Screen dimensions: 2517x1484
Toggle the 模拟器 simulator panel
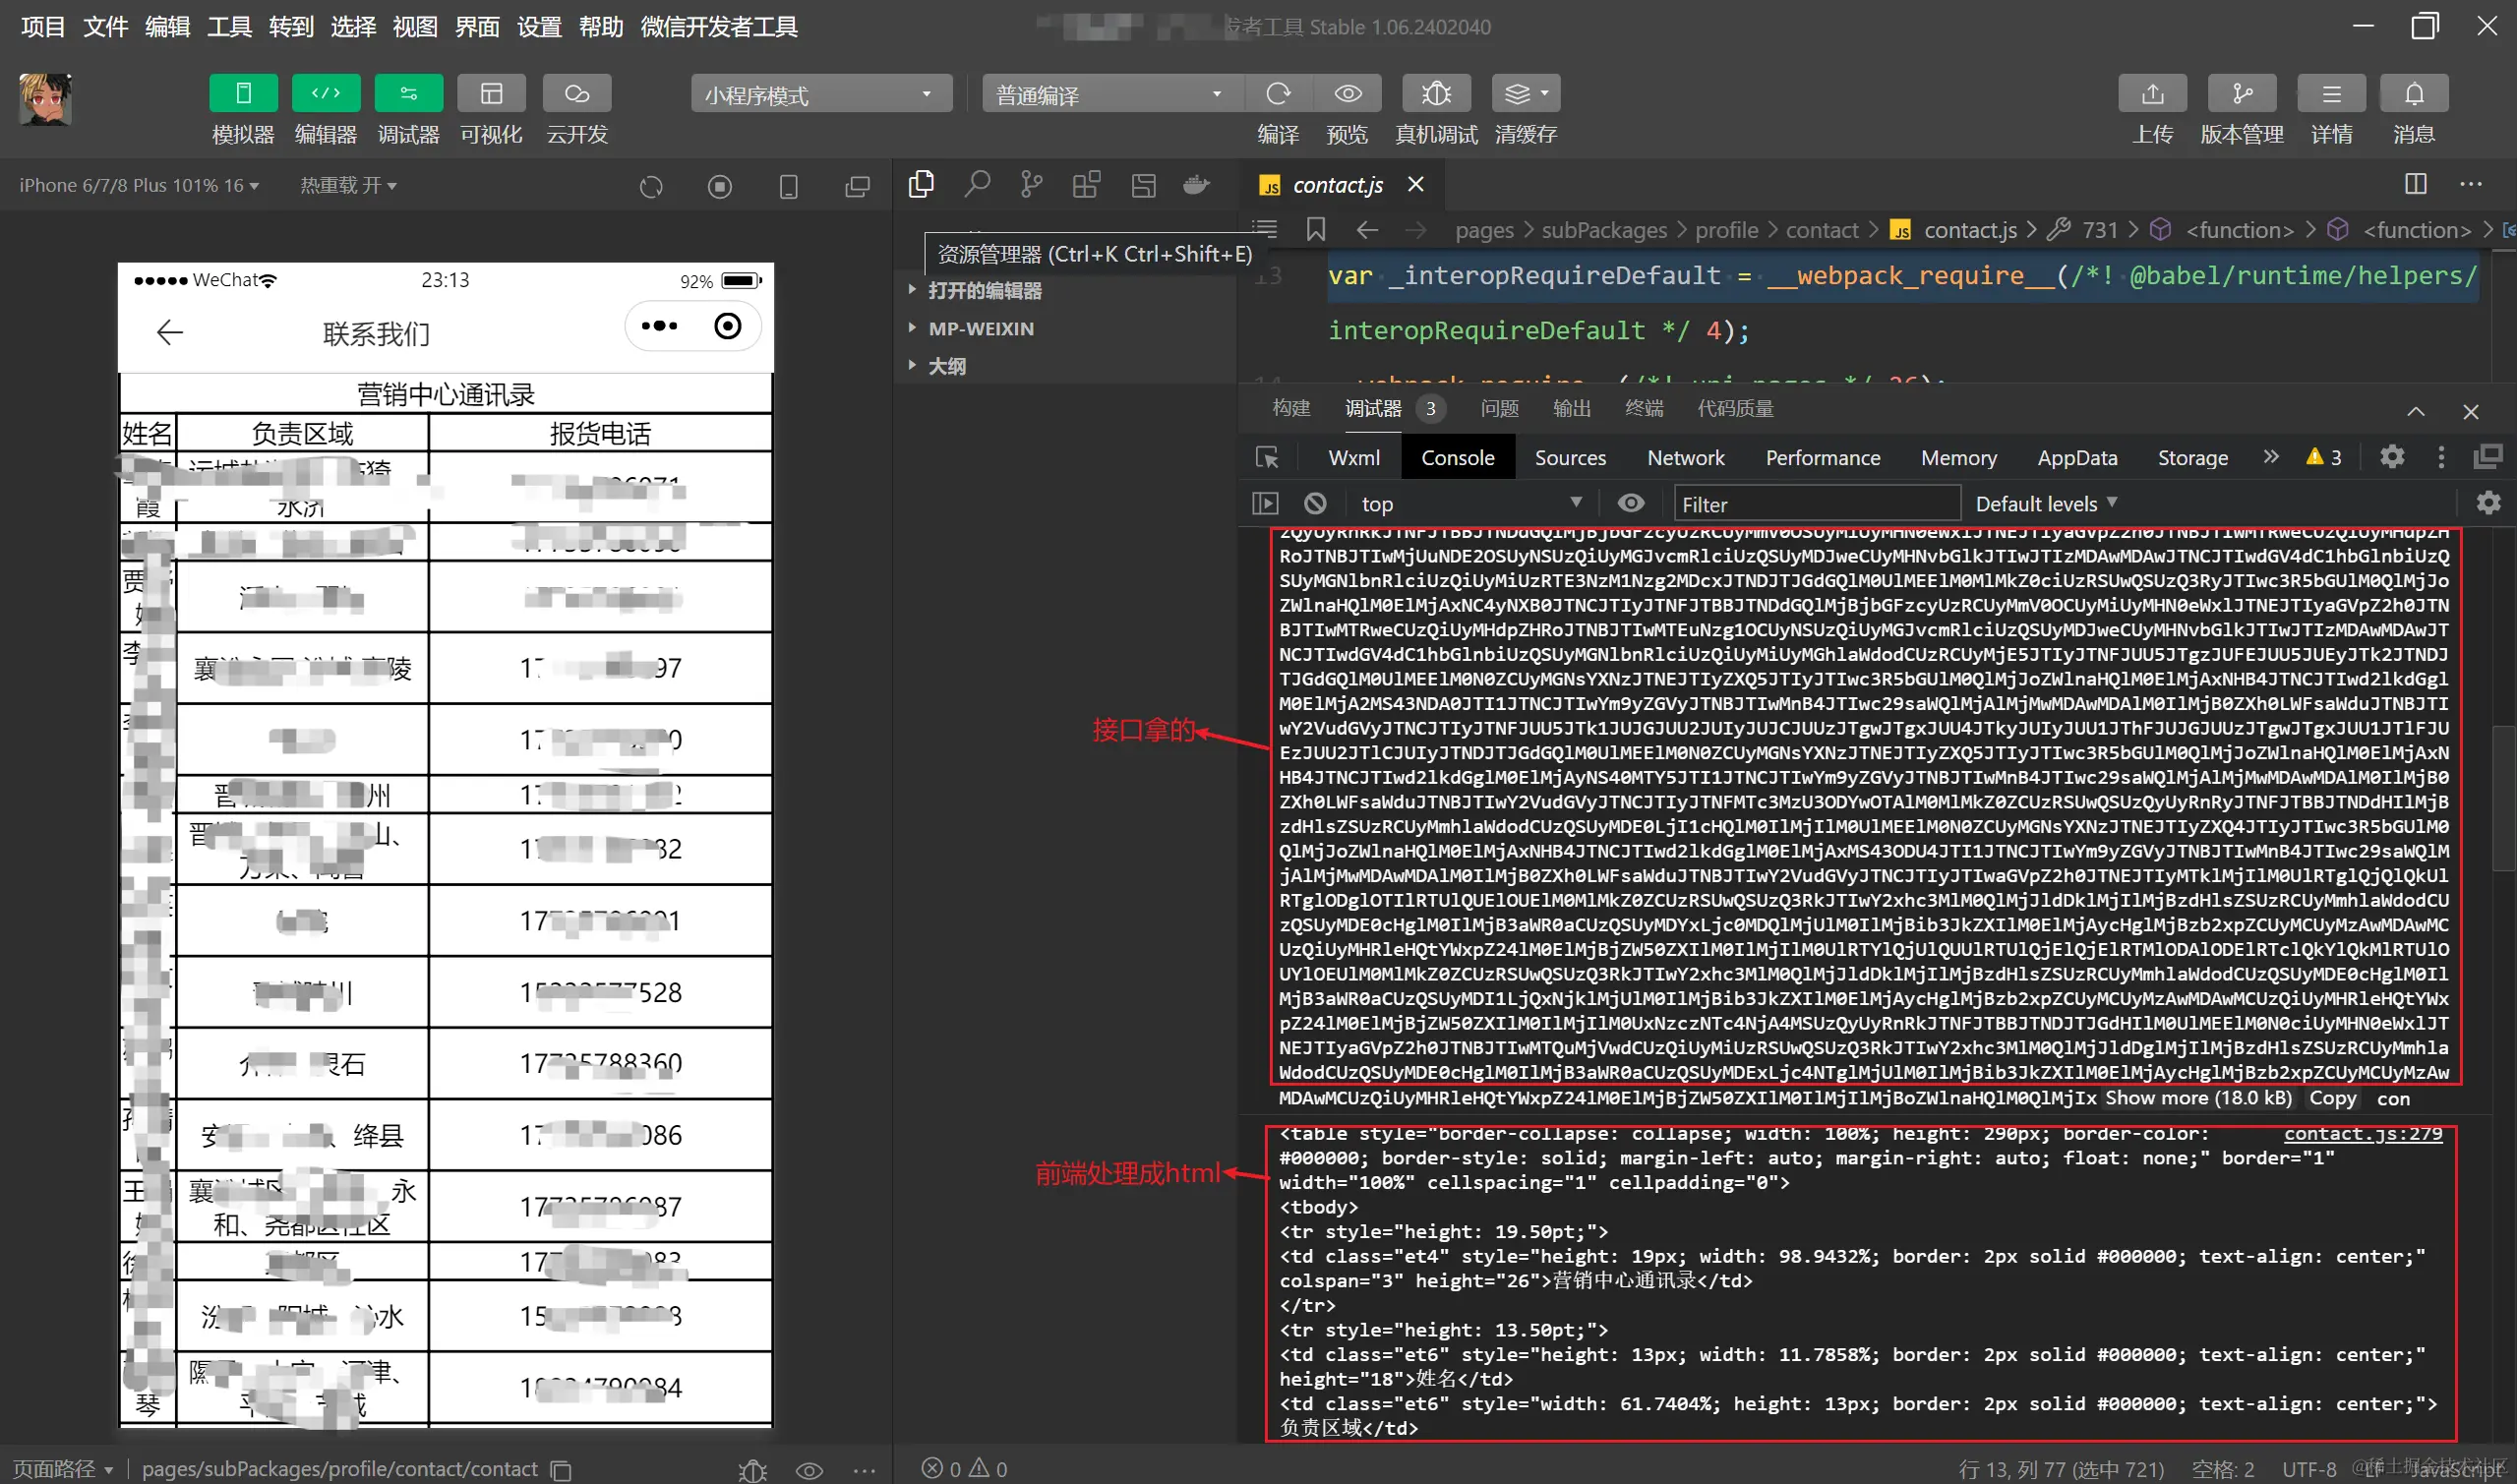(243, 94)
